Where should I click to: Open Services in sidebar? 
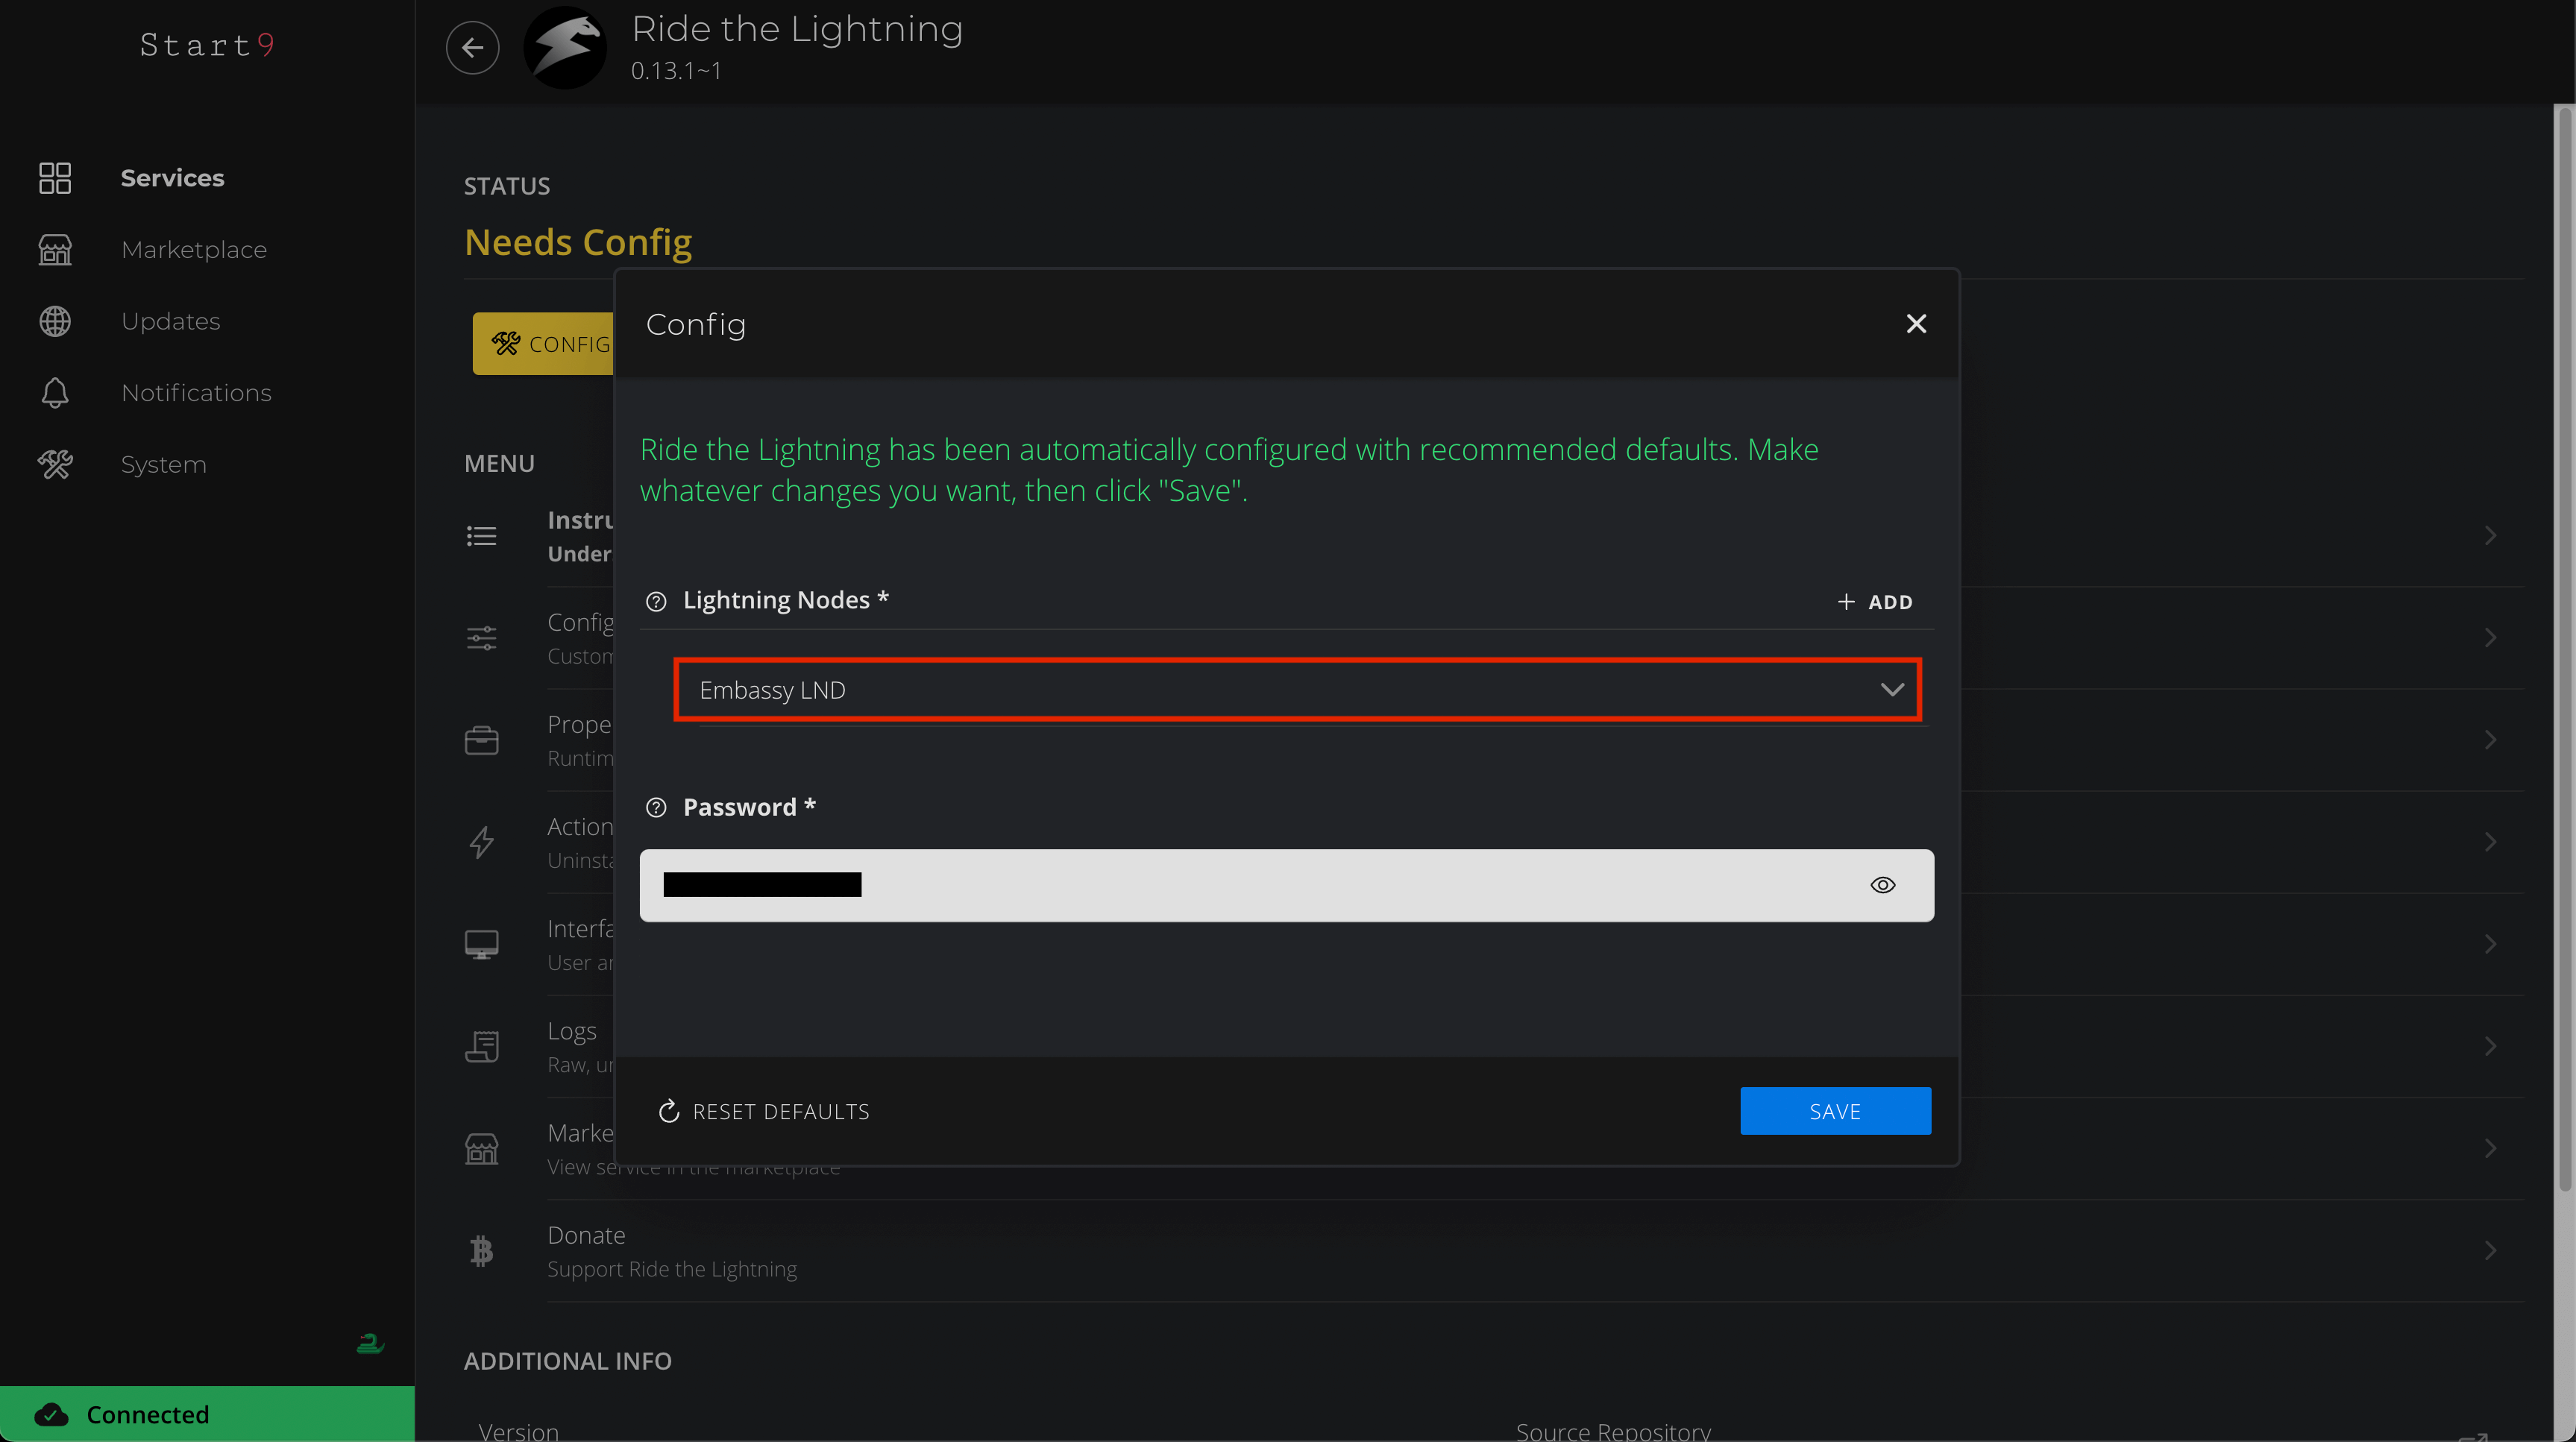coord(172,178)
